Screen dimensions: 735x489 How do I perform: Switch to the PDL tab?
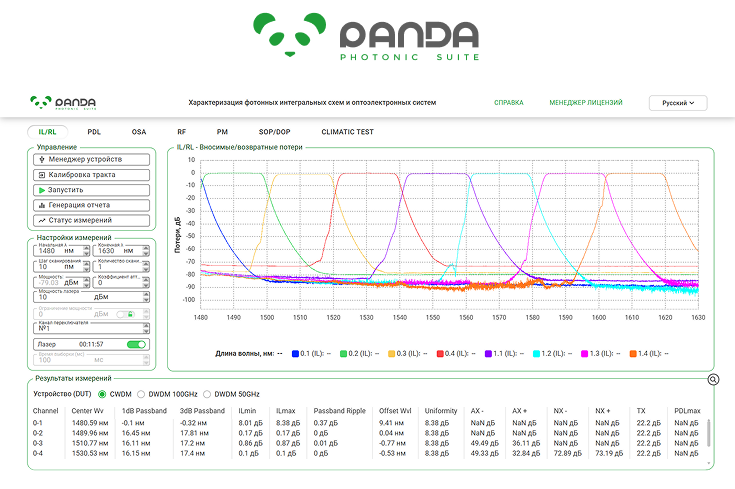[94, 132]
